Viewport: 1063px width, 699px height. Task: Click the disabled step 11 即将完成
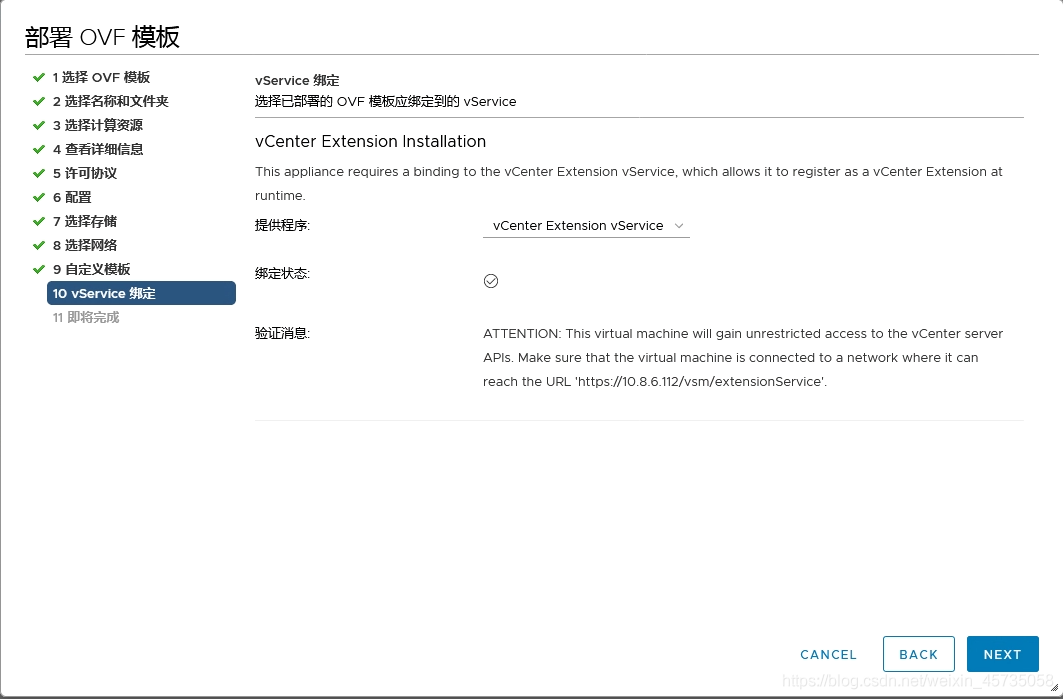[x=86, y=317]
